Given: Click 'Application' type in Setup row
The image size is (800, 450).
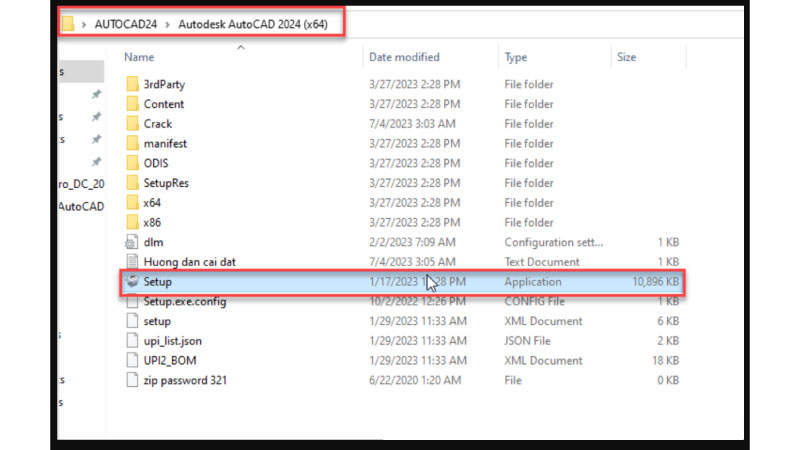Looking at the screenshot, I should click(x=533, y=282).
